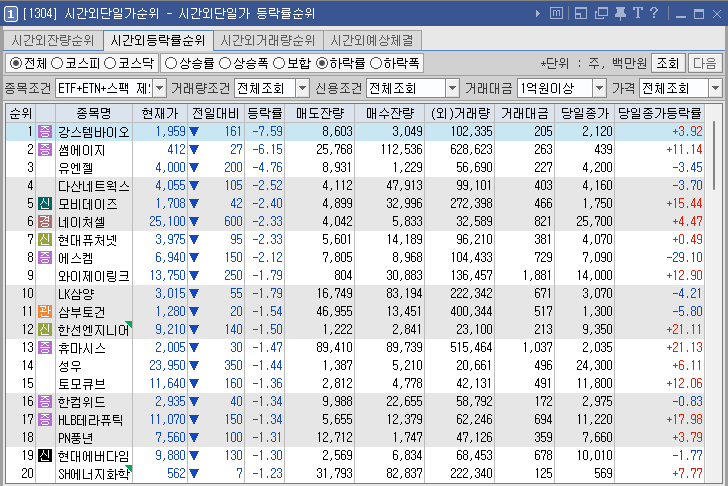Select the 상승폭 radio button
This screenshot has width=728, height=486.
coord(225,63)
